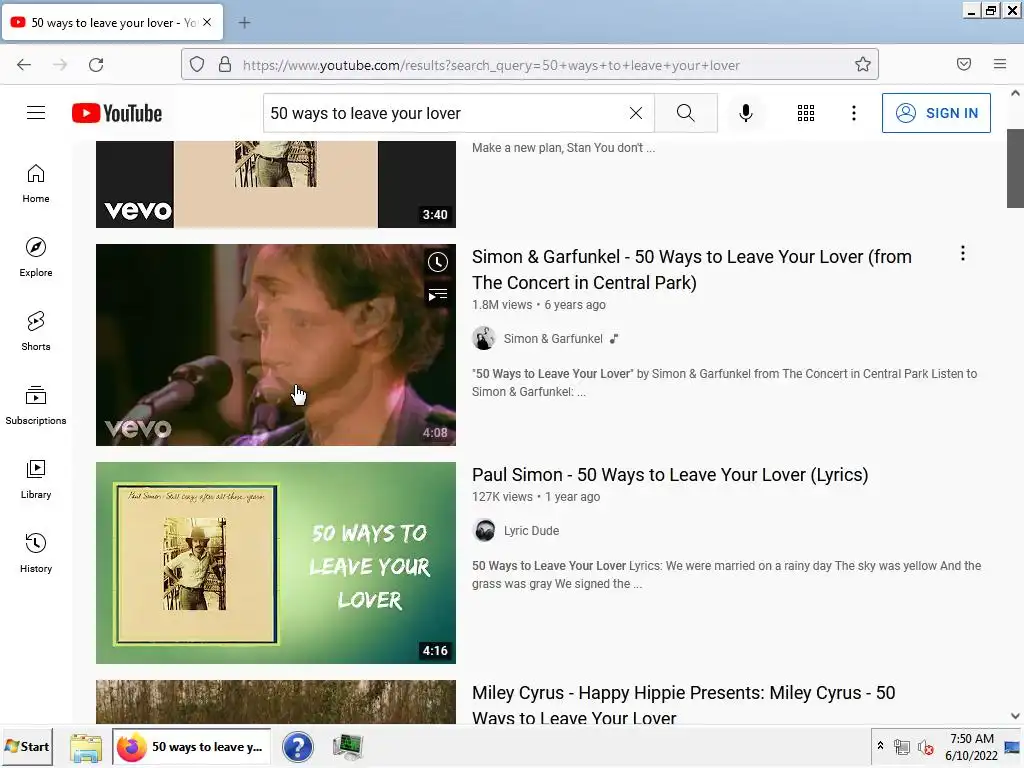The width and height of the screenshot is (1024, 768).
Task: Open Simon & Garfunkel Central Park video title
Action: point(692,270)
